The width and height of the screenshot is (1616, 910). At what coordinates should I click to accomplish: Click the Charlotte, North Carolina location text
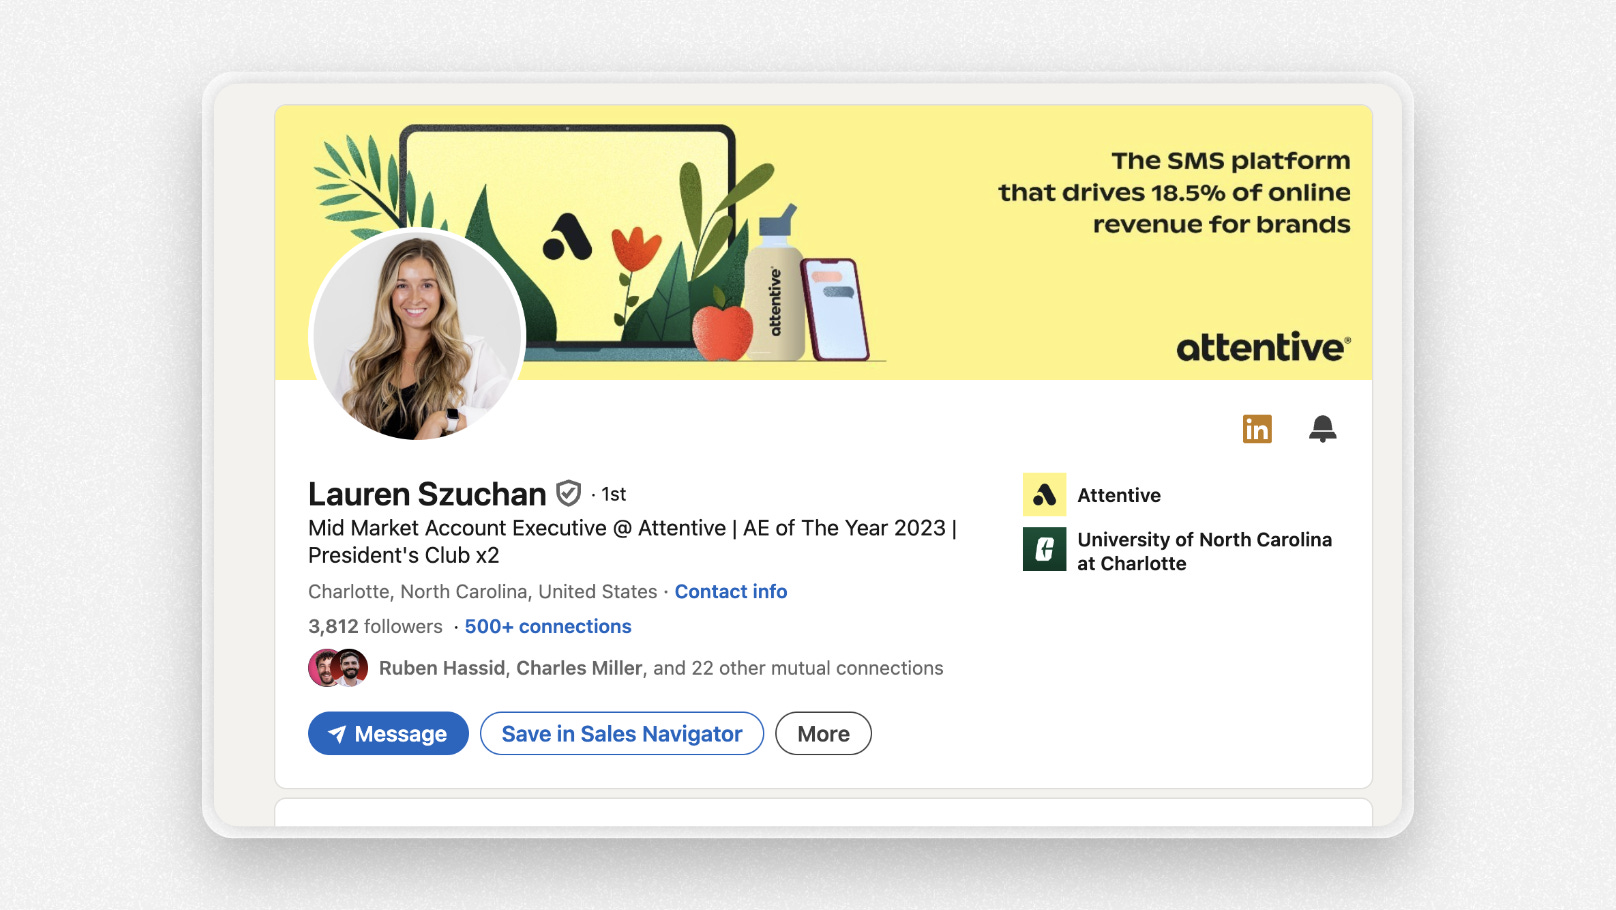(x=482, y=592)
